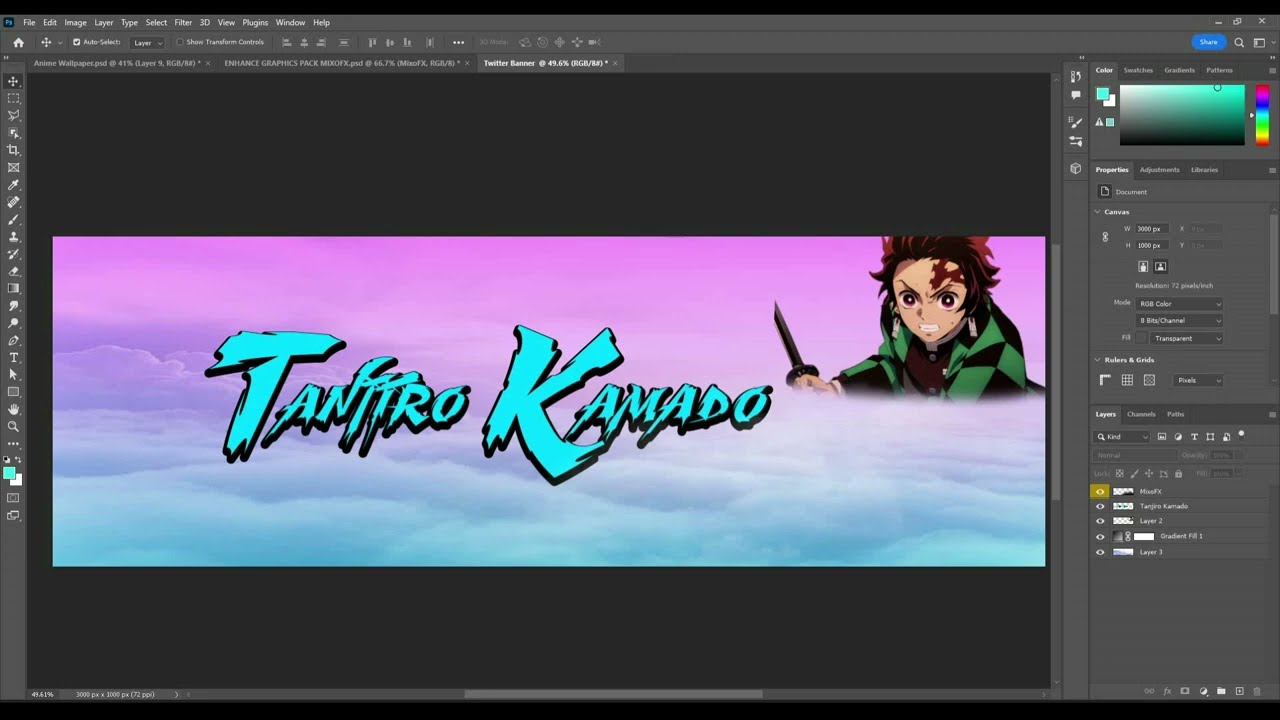
Task: Open the 3D panel cube icon
Action: click(1075, 169)
